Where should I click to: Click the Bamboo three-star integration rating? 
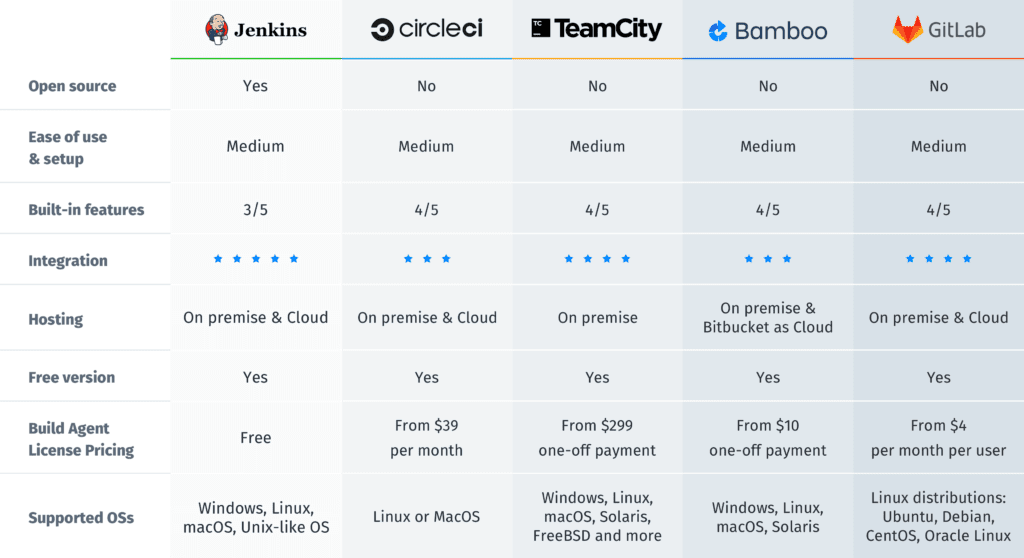(x=767, y=259)
